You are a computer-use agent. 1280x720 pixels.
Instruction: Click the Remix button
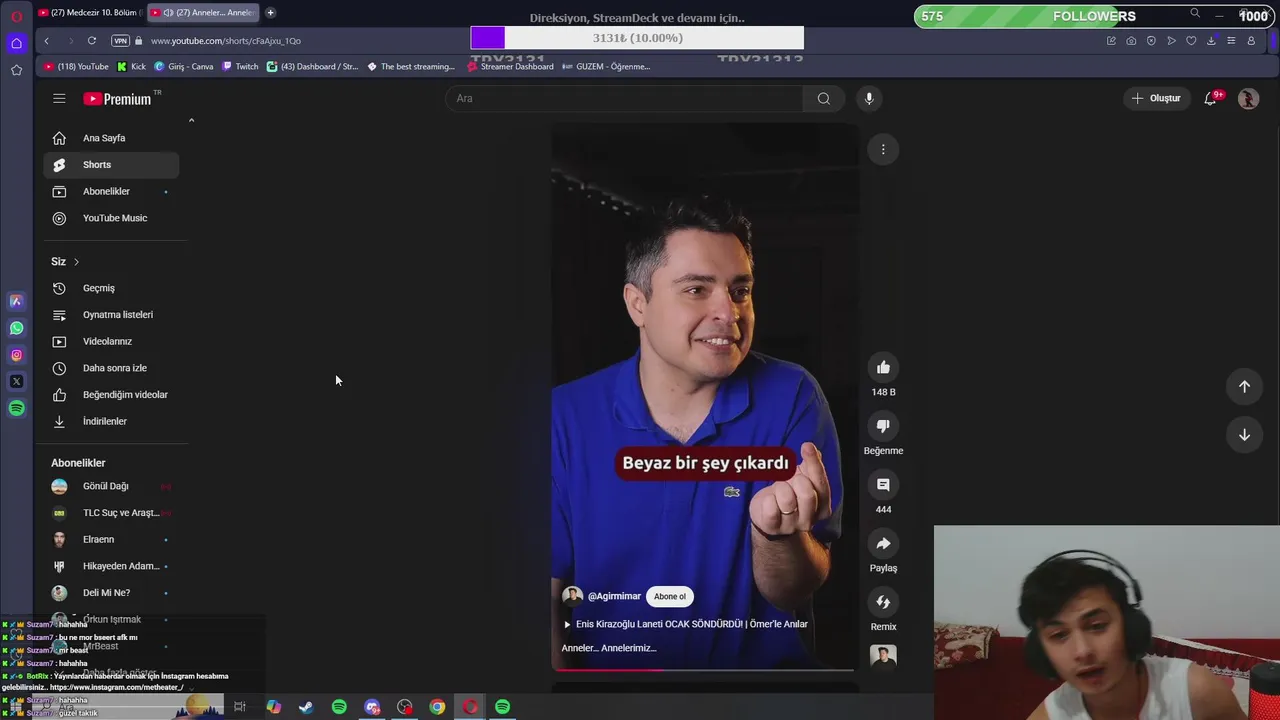coord(883,602)
